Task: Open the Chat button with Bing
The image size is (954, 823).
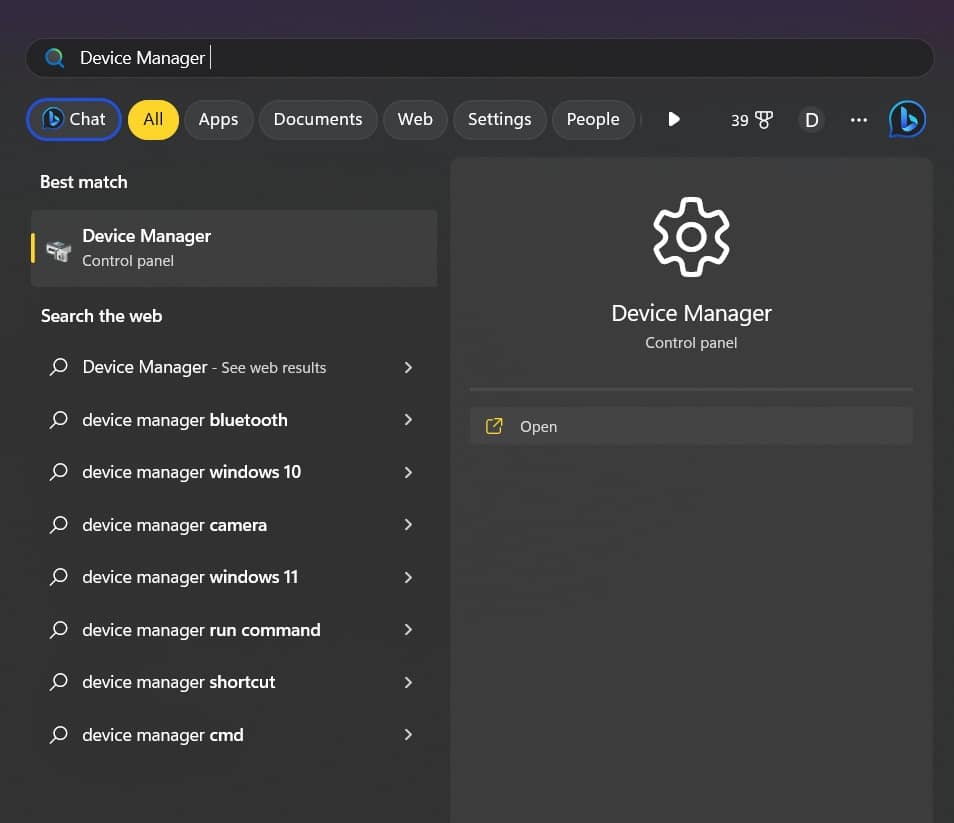Action: (x=74, y=119)
